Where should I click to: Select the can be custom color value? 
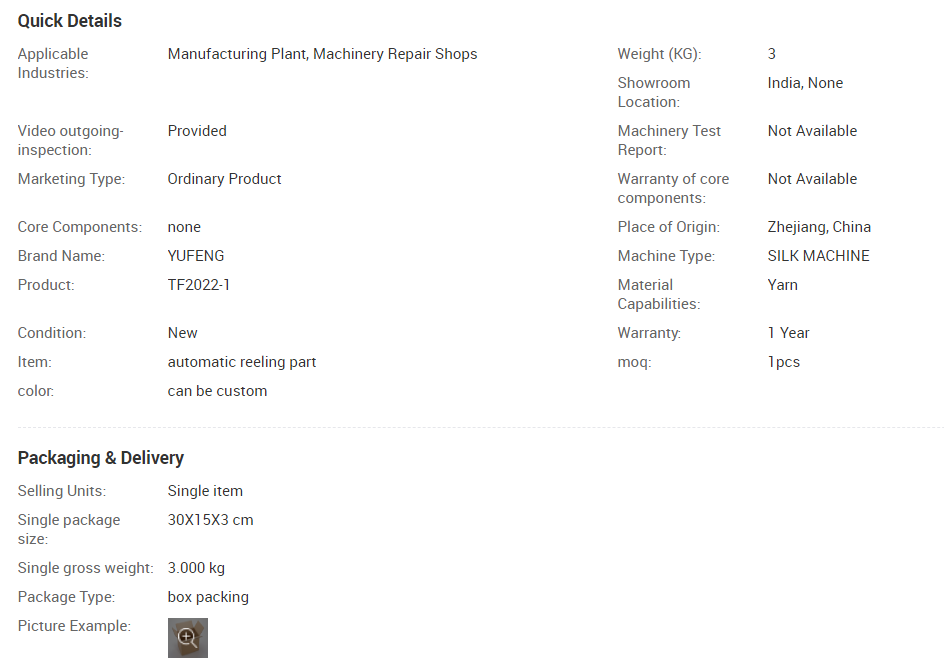click(217, 391)
